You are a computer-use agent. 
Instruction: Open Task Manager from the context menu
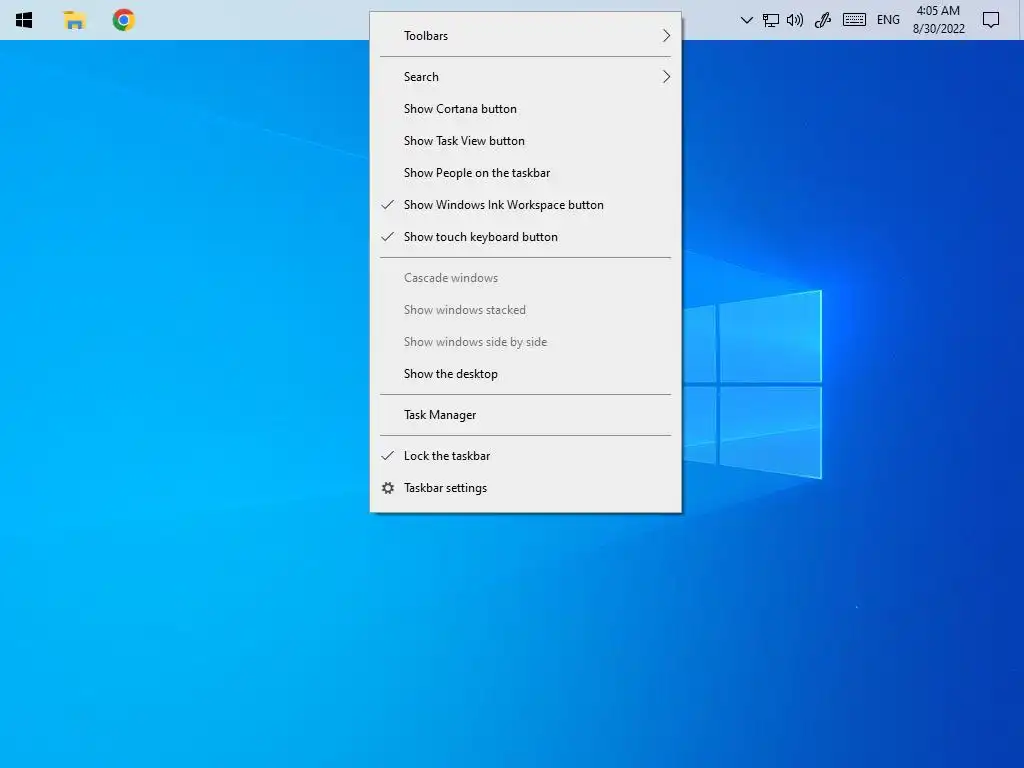(526, 415)
